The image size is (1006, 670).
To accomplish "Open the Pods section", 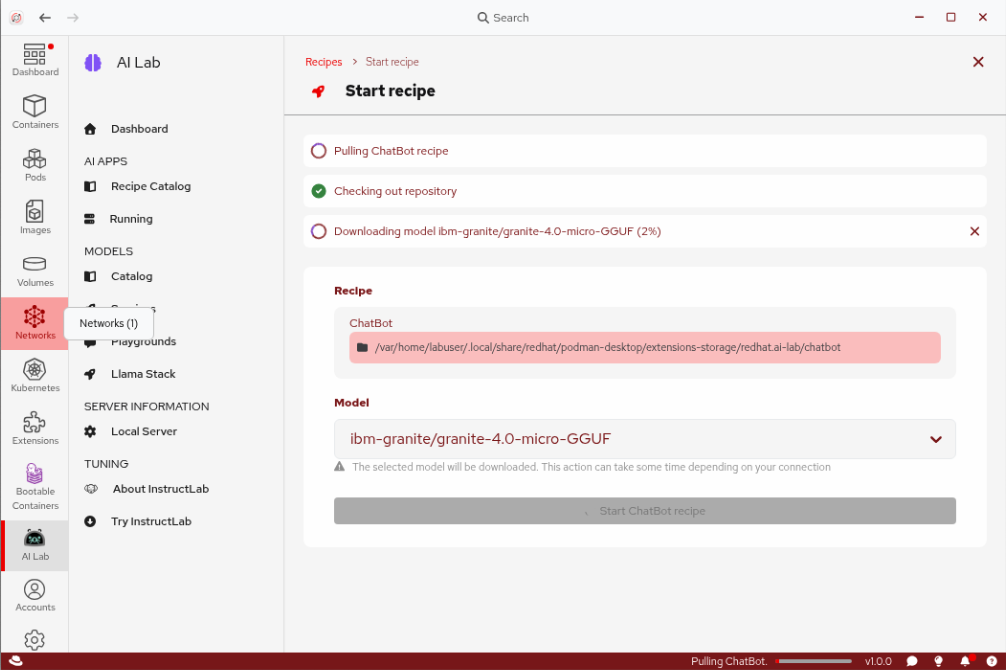I will (35, 165).
